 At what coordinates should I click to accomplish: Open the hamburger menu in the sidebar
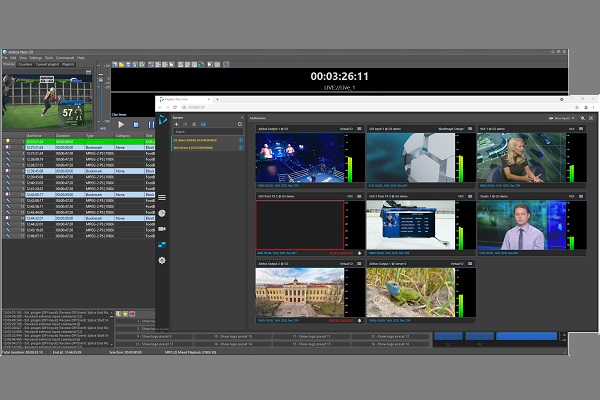click(162, 198)
